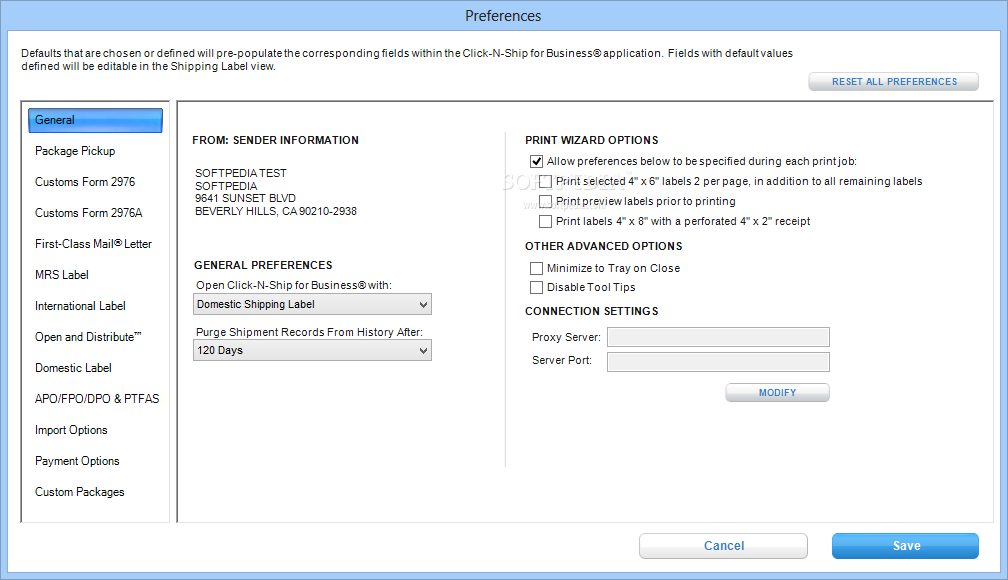Enable Disable Tool Tips checkbox
The height and width of the screenshot is (580, 1008).
pos(536,287)
